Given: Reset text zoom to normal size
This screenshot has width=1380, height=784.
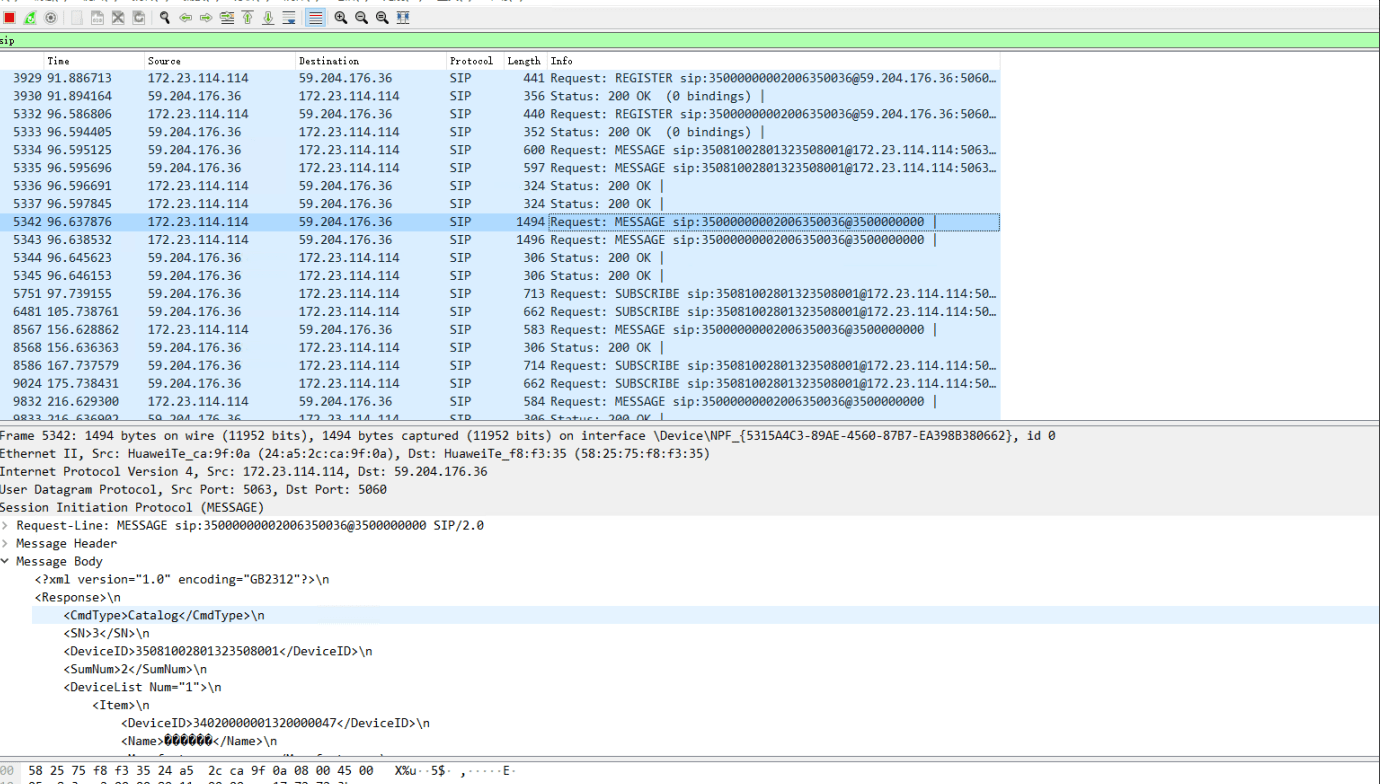Looking at the screenshot, I should (x=382, y=18).
